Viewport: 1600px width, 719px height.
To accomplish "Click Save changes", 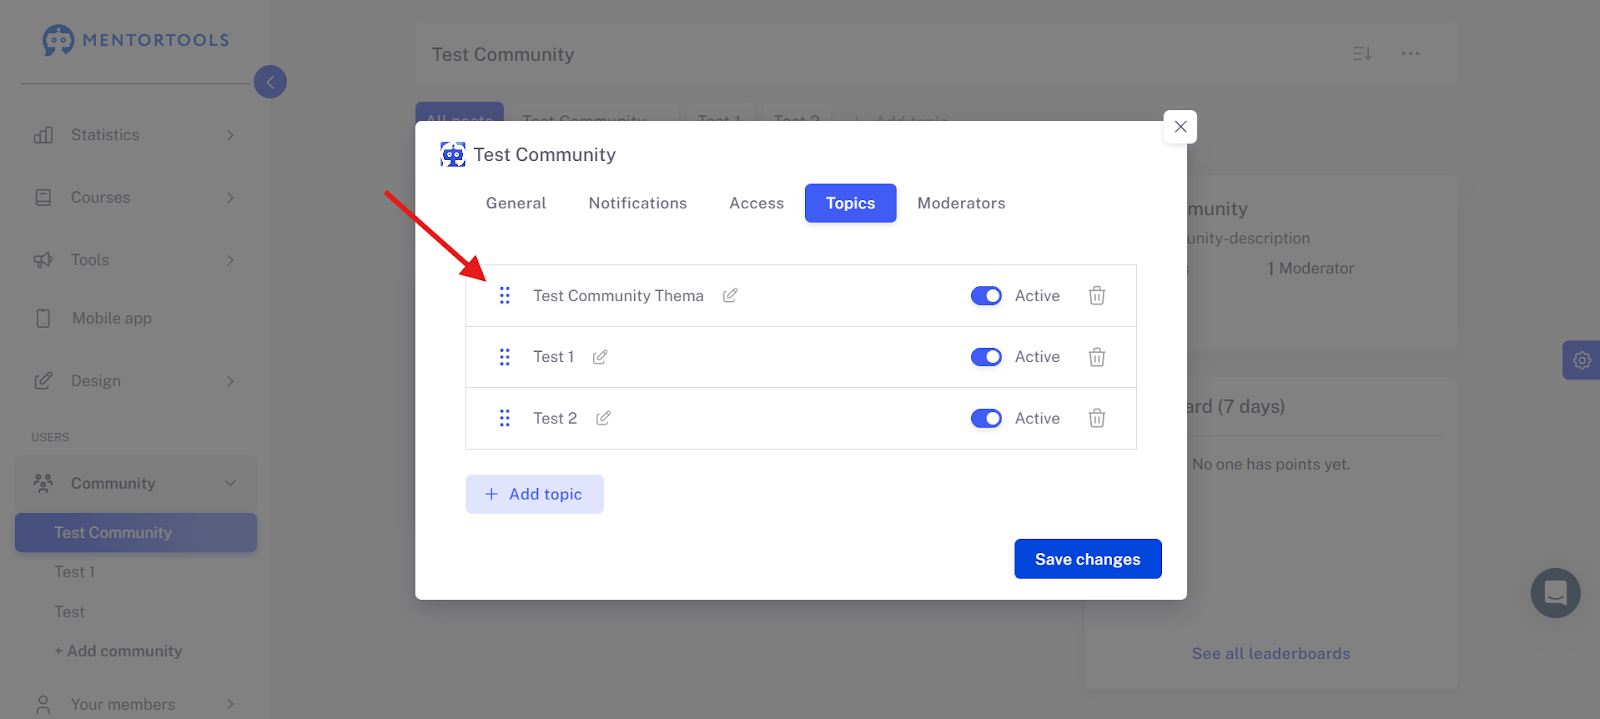I will [x=1088, y=559].
